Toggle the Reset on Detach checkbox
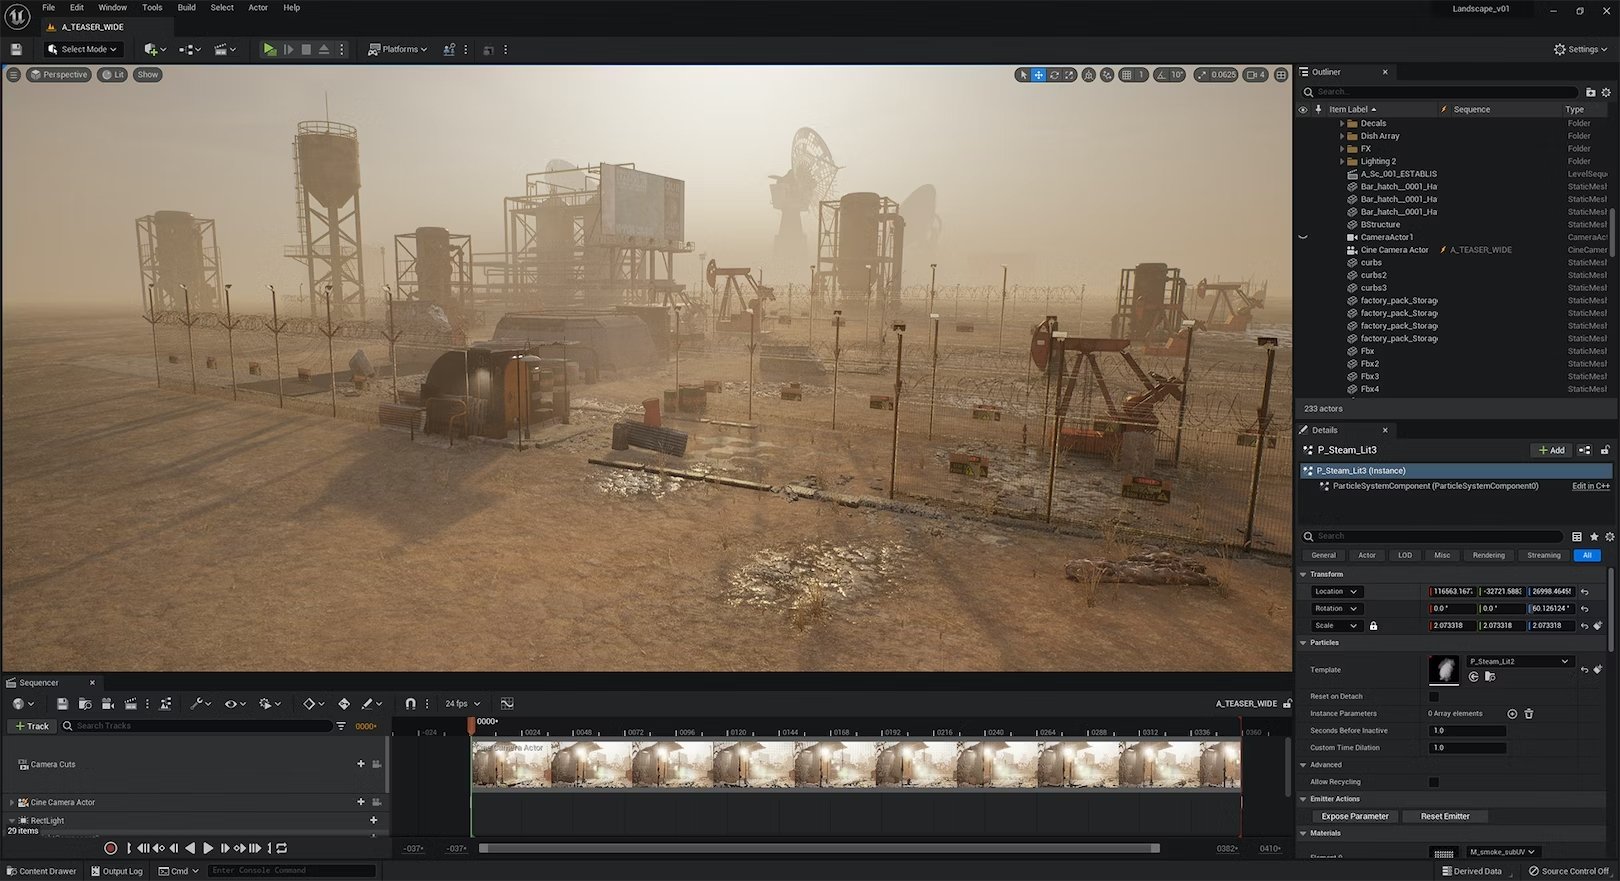The image size is (1620, 881). (1434, 697)
